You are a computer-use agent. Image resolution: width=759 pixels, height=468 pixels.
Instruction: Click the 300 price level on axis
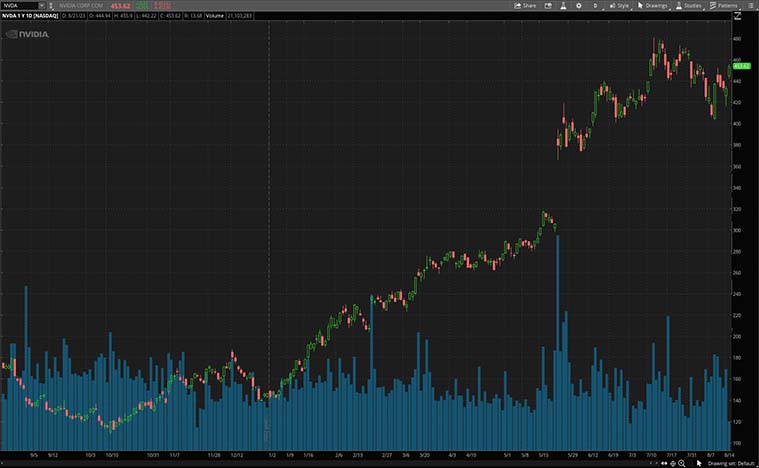point(737,230)
